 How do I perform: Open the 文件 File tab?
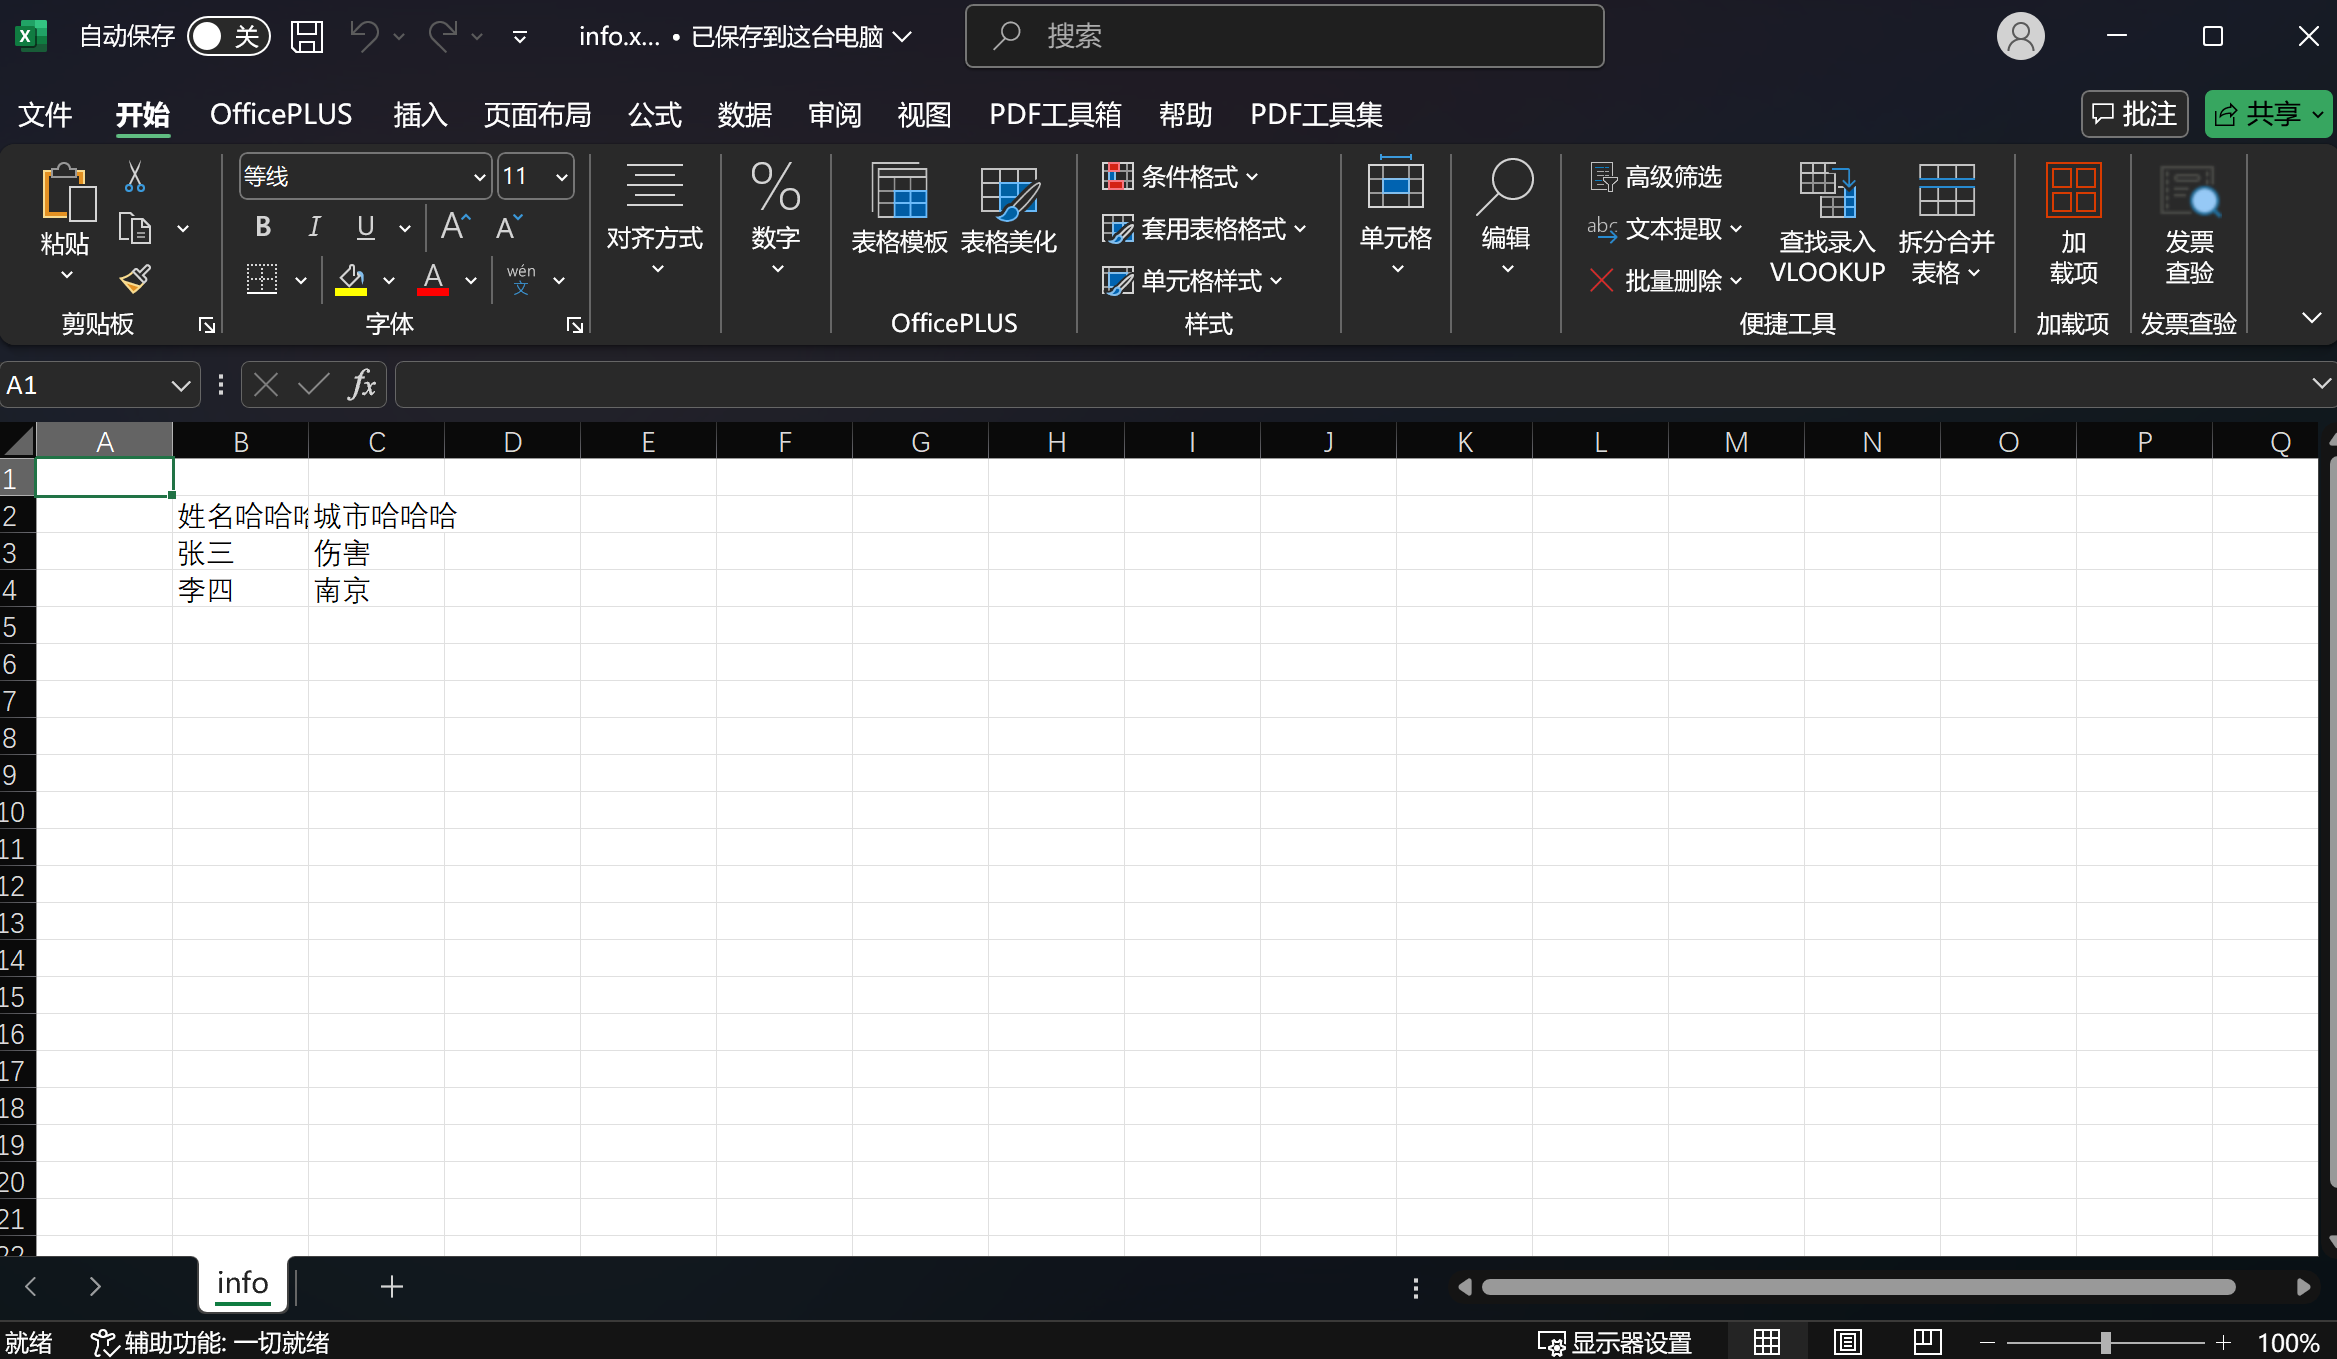(x=45, y=115)
